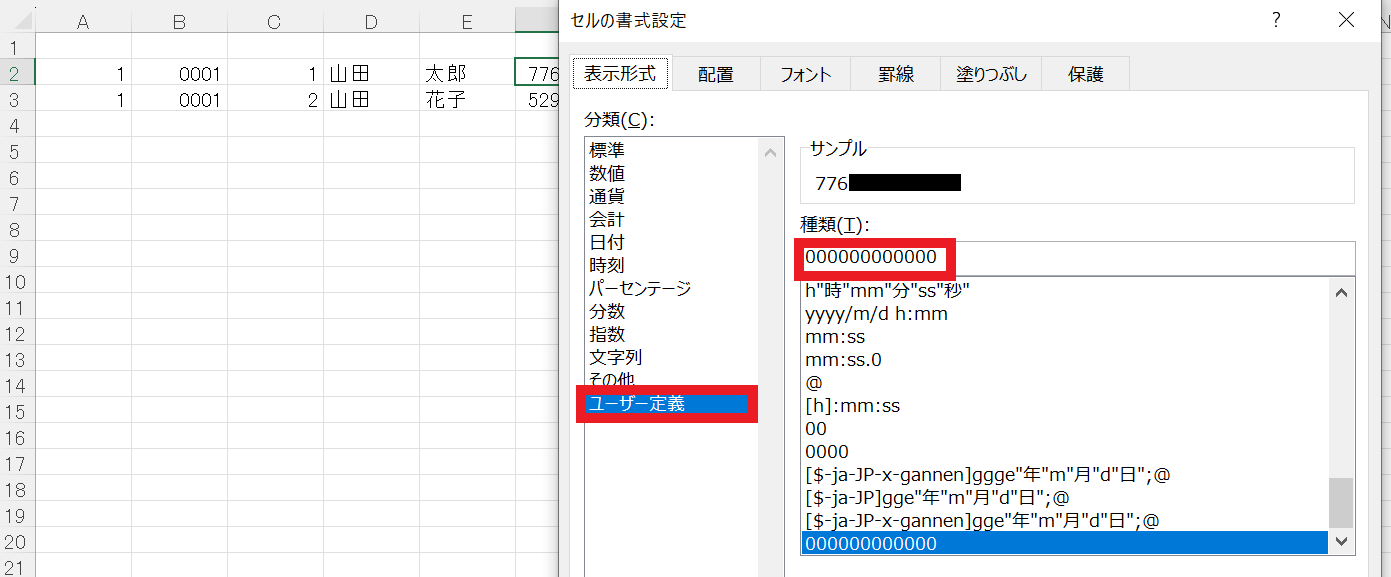
Task: Click cell D2 containing 山田
Action: (371, 73)
